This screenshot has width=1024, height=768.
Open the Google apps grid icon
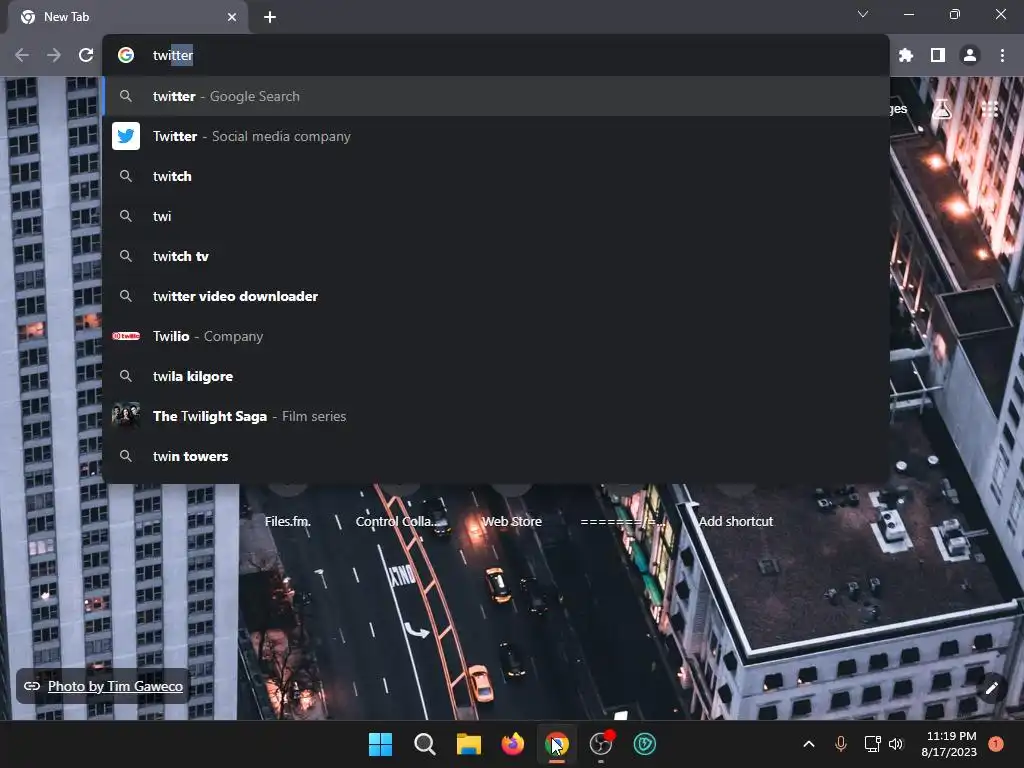tap(989, 109)
